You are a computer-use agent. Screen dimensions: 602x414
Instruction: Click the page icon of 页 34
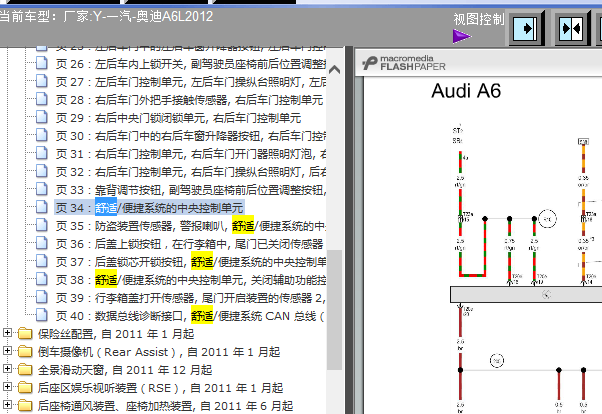tap(41, 207)
